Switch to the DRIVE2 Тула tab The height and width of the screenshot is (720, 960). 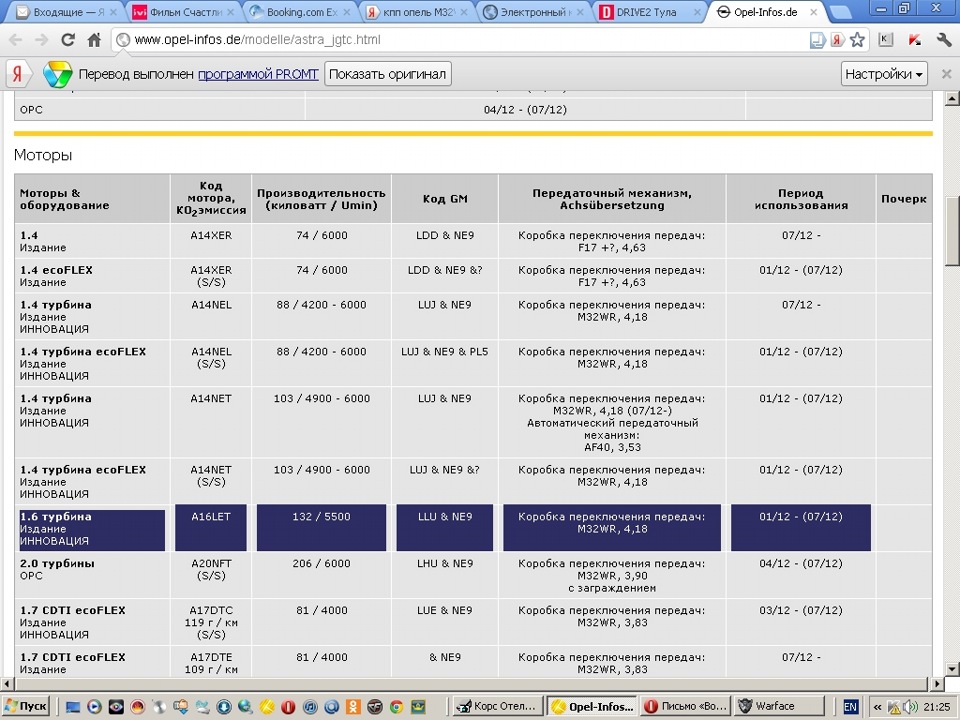(649, 12)
